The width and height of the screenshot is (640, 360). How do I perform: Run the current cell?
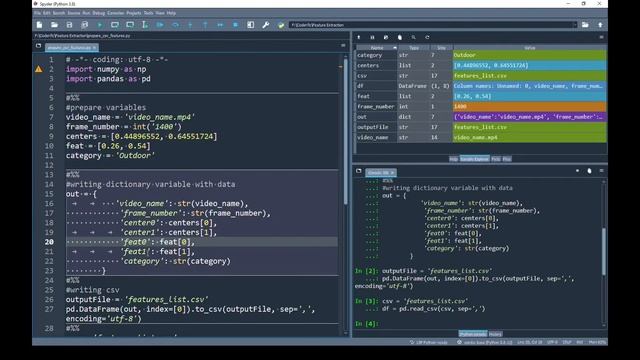click(115, 25)
